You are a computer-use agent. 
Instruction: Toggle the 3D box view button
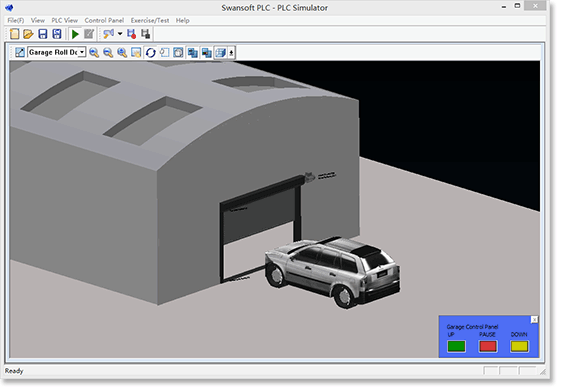220,53
